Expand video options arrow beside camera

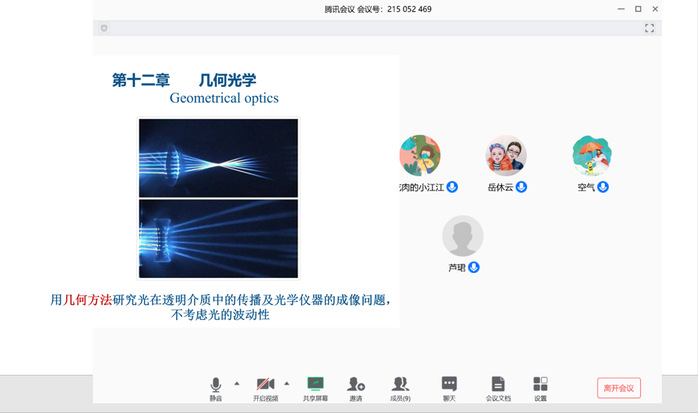coord(287,383)
